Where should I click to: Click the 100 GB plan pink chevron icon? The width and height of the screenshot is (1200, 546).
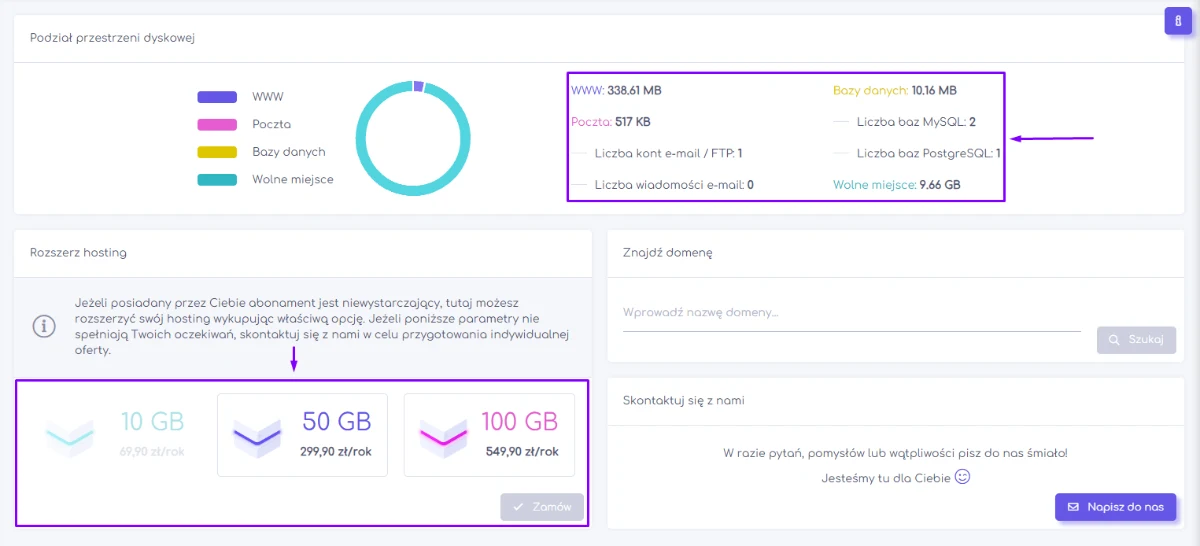[444, 436]
